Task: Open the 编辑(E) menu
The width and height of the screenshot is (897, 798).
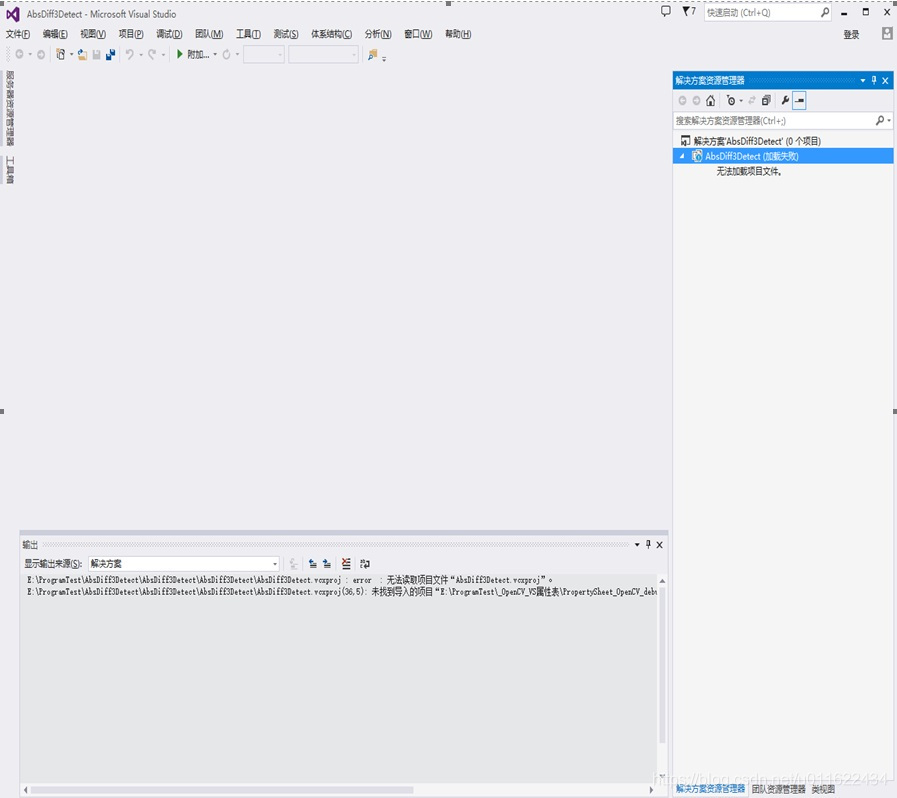Action: point(55,34)
